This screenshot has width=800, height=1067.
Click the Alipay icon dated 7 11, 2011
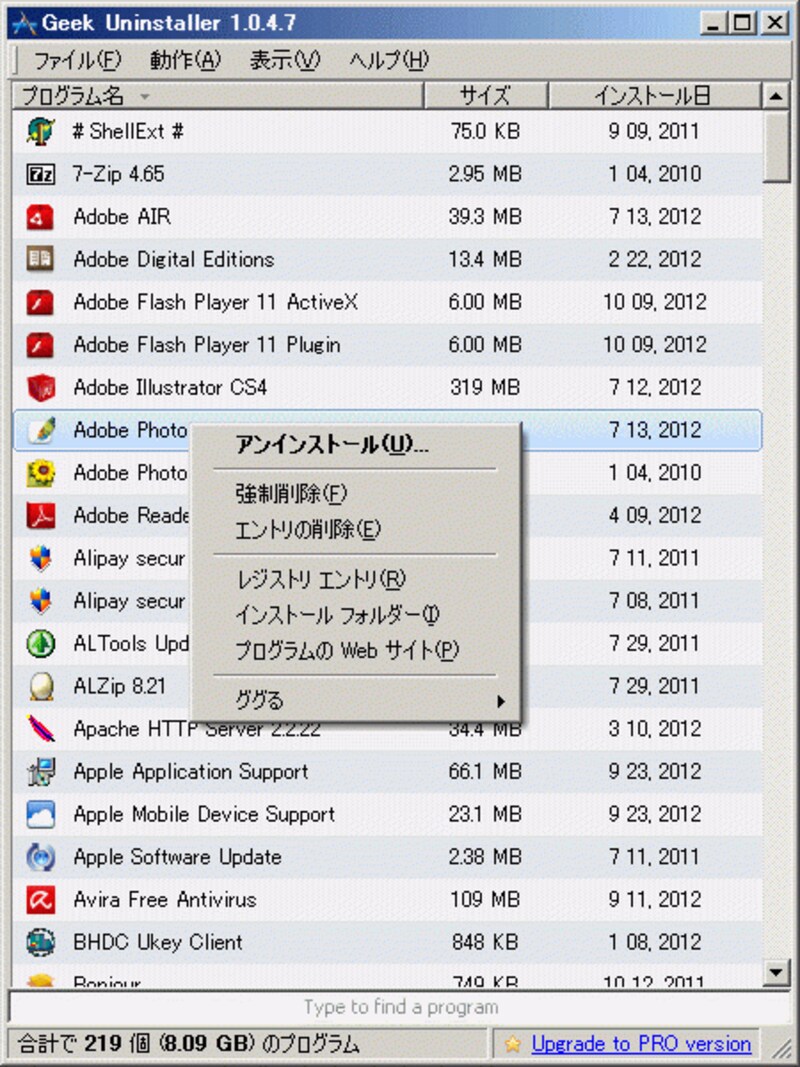point(40,559)
